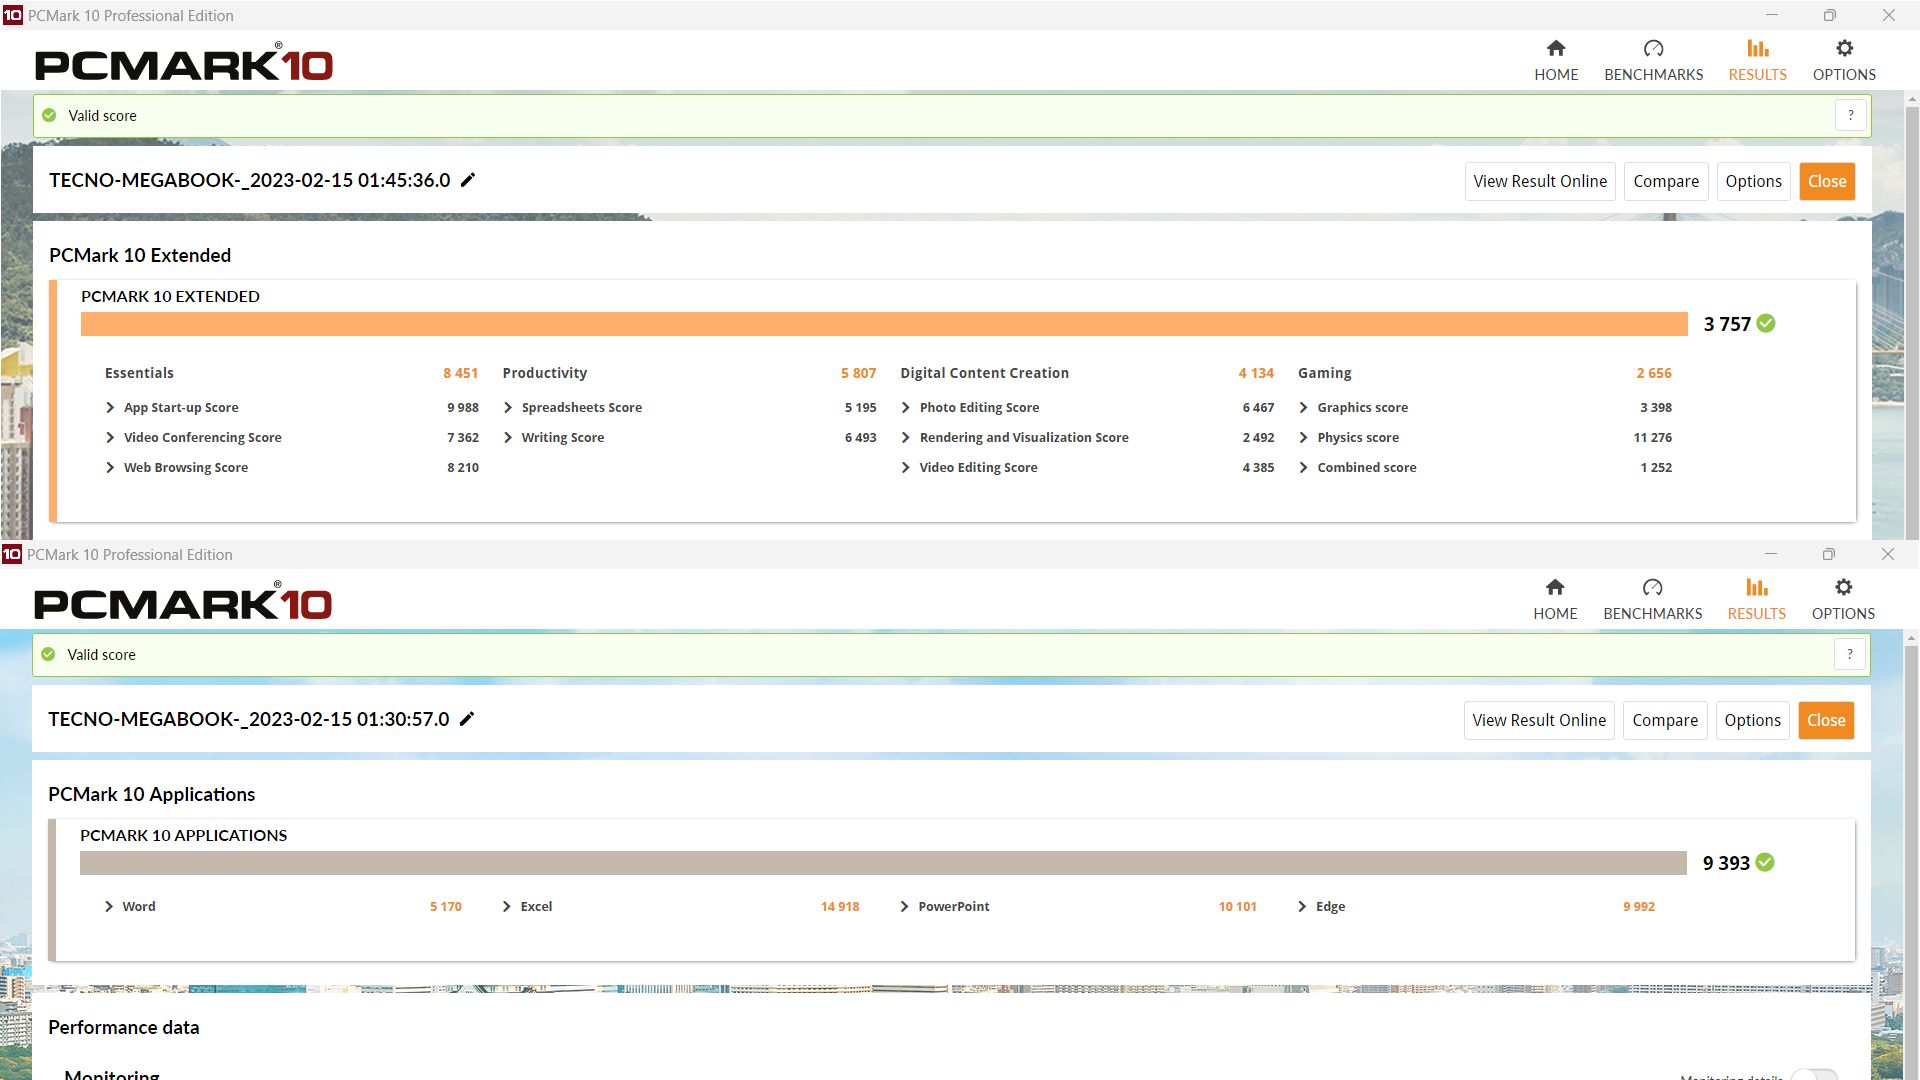The width and height of the screenshot is (1920, 1080).
Task: Click View Result Online for Applications result
Action: [1539, 720]
